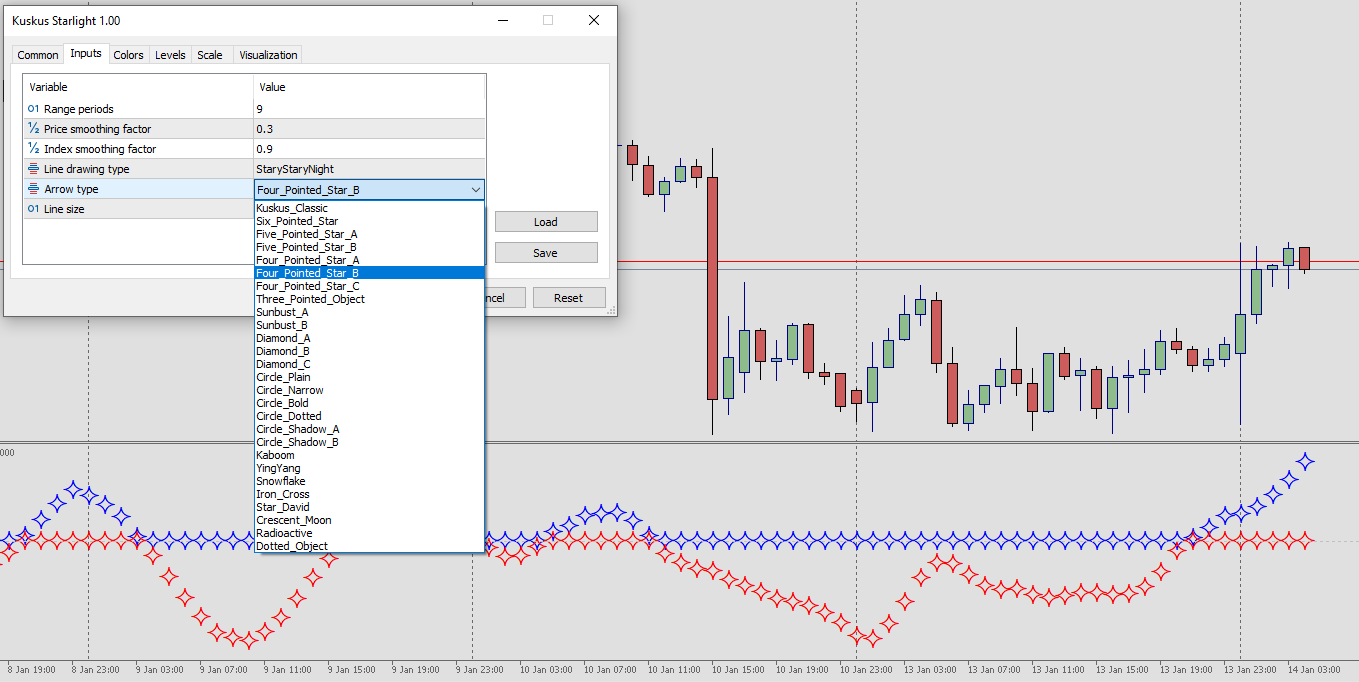Select Kuskus_Classic from the dropdown list
1359x682 pixels.
tap(293, 207)
